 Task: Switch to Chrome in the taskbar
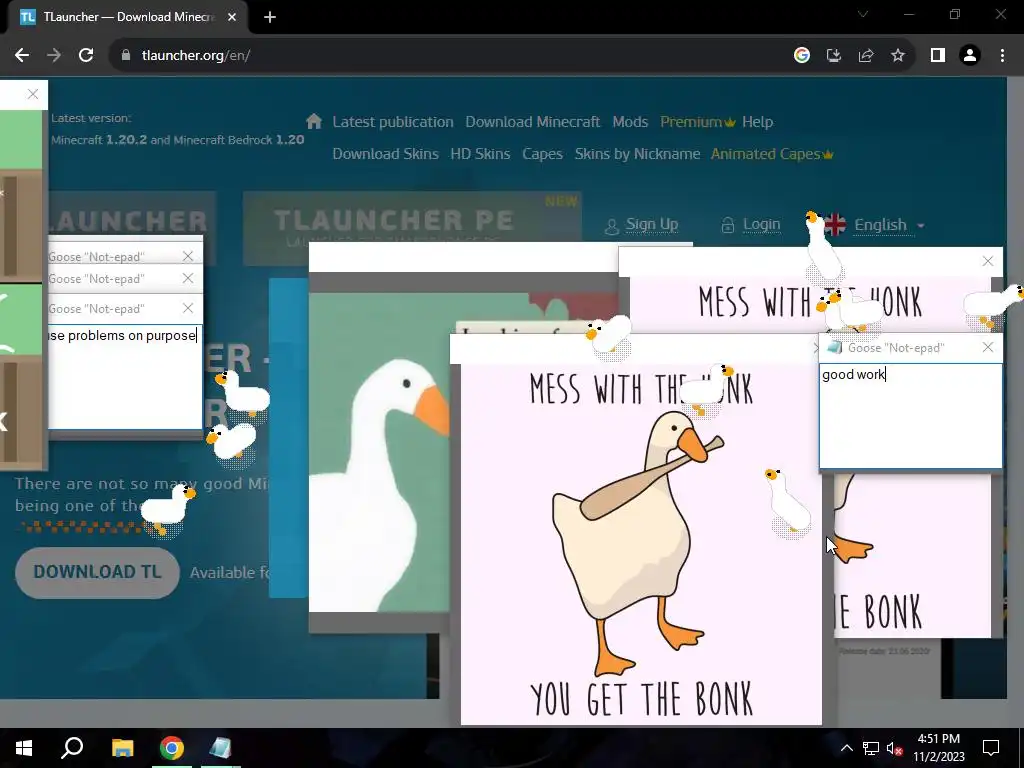[x=172, y=748]
